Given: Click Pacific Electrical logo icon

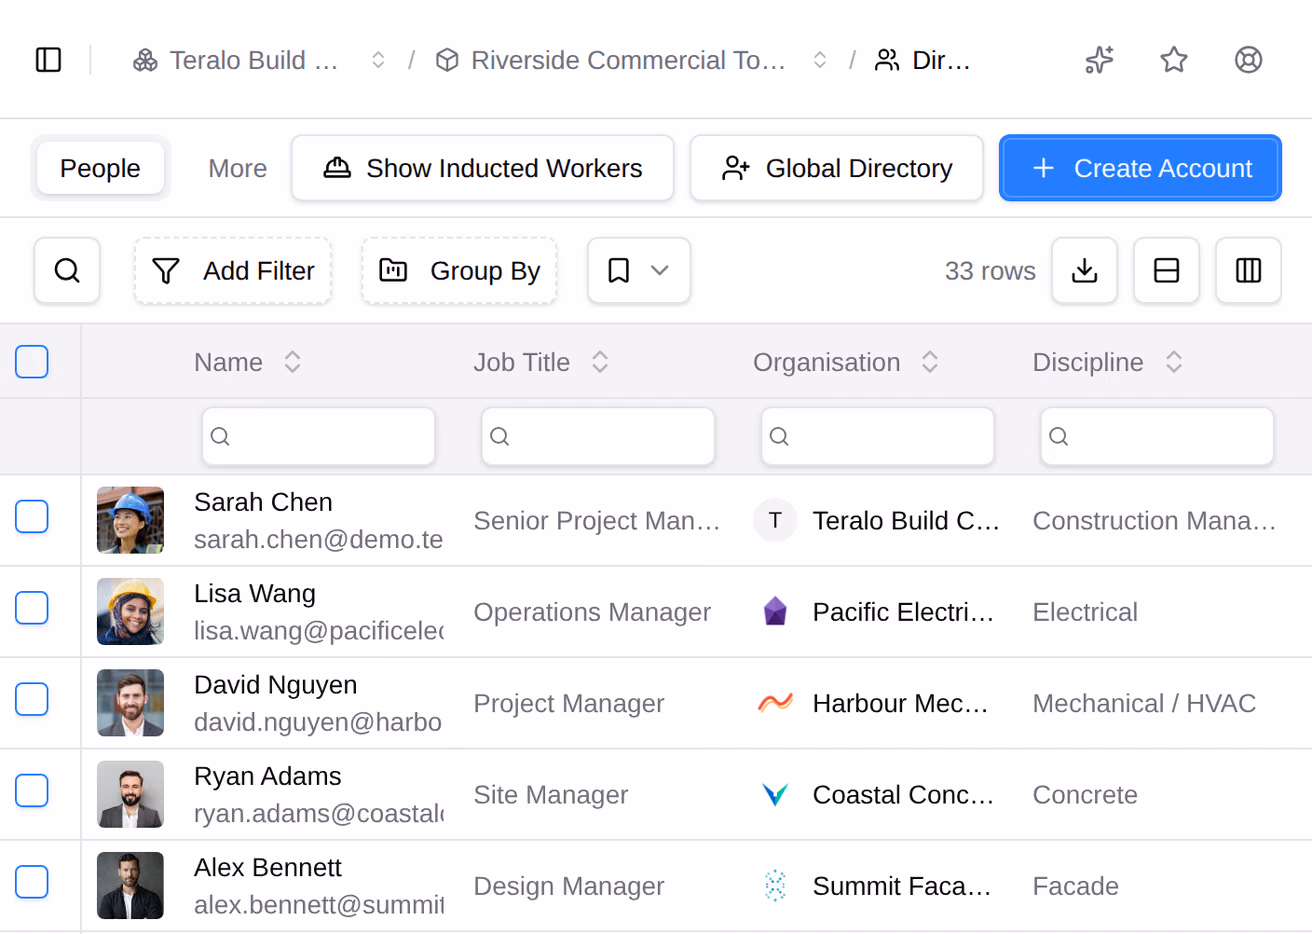Looking at the screenshot, I should coord(775,611).
